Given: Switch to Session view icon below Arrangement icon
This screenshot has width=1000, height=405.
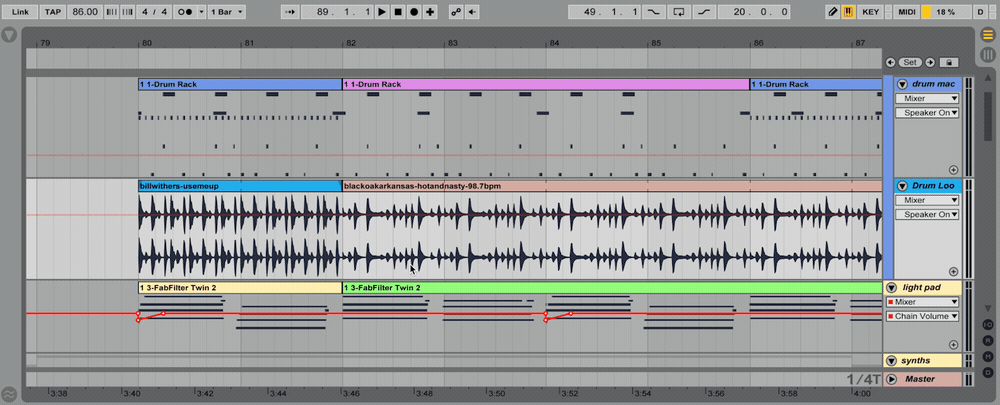Looking at the screenshot, I should (987, 54).
